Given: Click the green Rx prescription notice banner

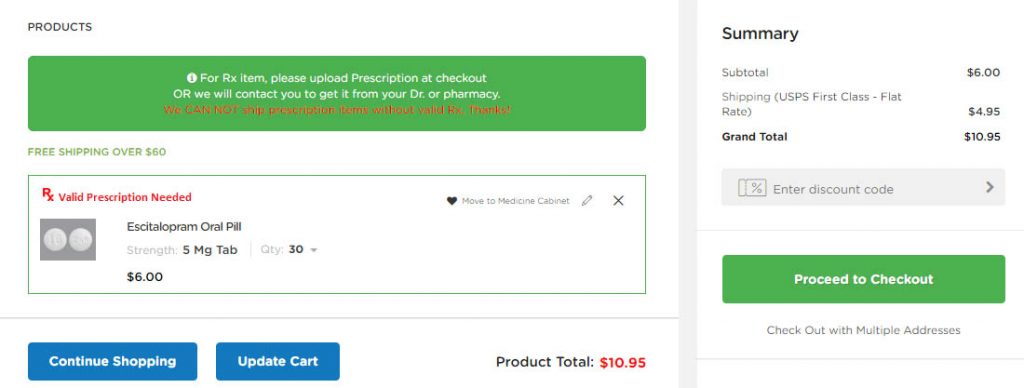Looking at the screenshot, I should 337,93.
